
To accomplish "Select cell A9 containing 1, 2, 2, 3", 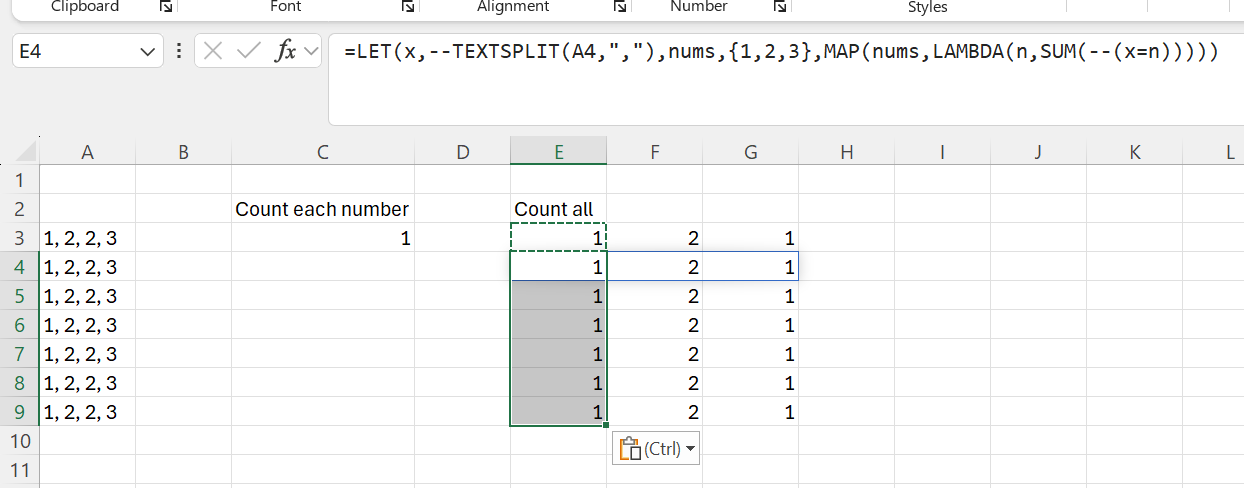I will 87,412.
